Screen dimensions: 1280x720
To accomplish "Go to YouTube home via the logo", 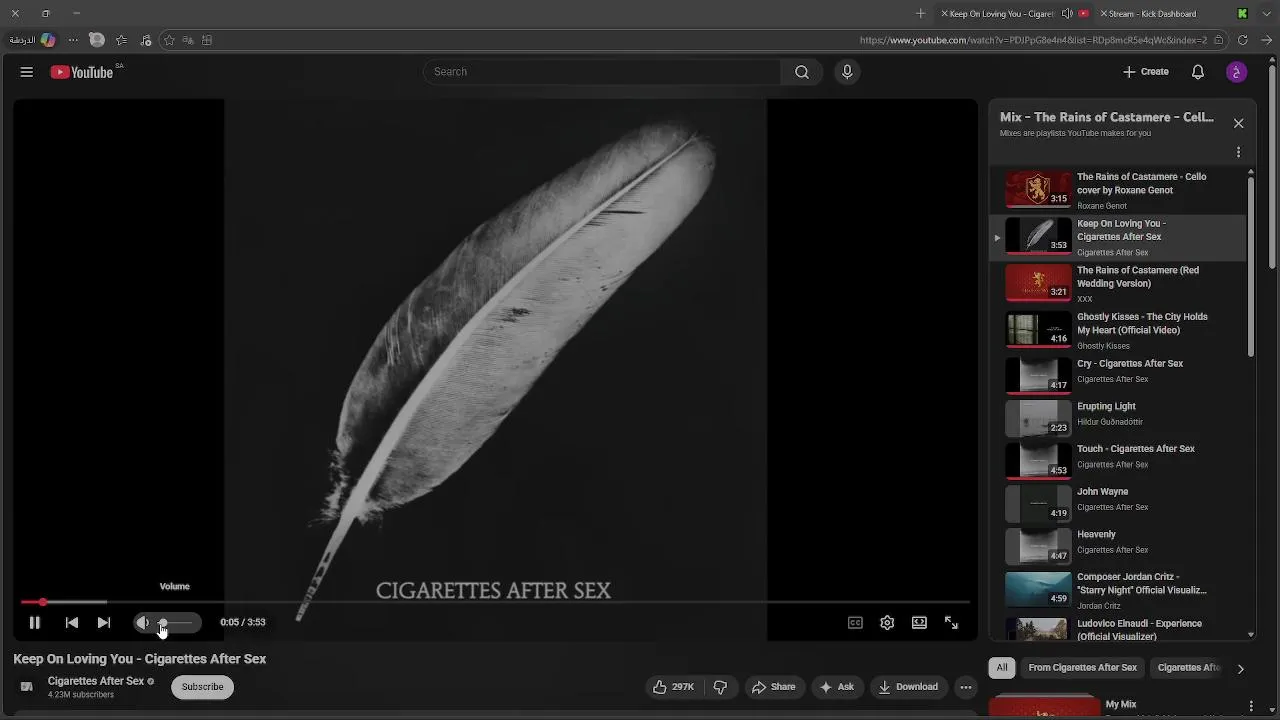I will pos(82,72).
